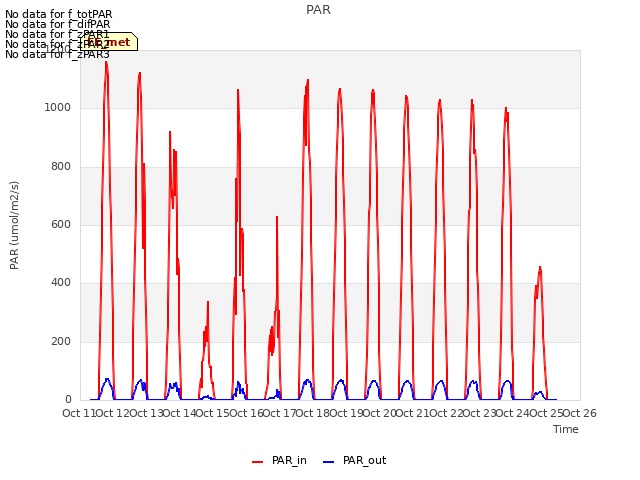
Task: Click the Oct 18 x-axis tick label
Action: coord(313,413)
